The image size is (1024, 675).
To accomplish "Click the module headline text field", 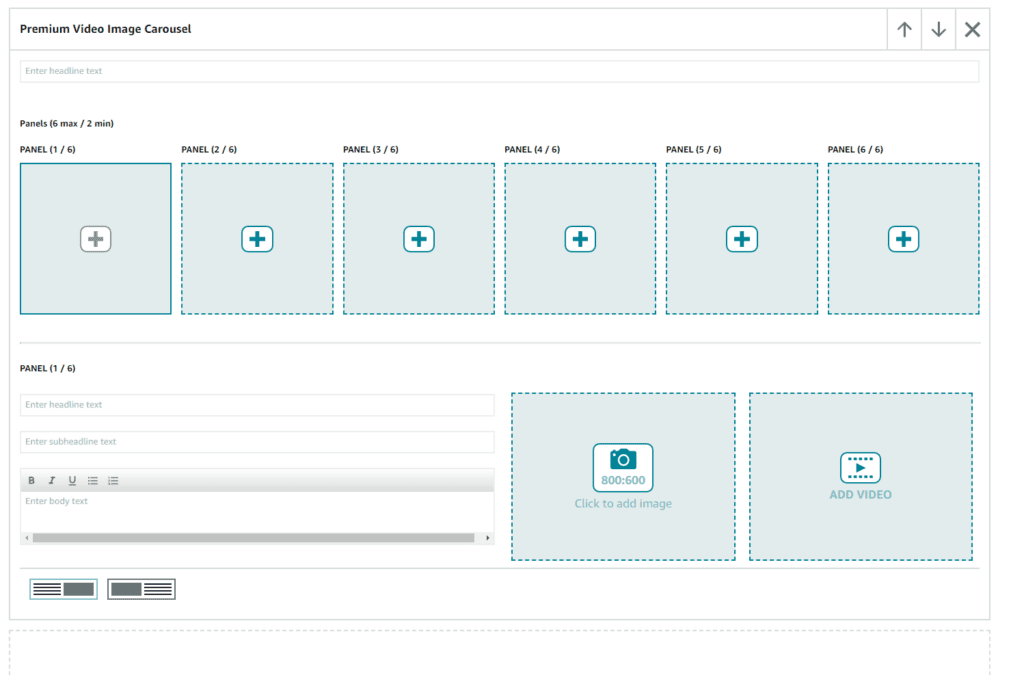I will click(x=500, y=71).
